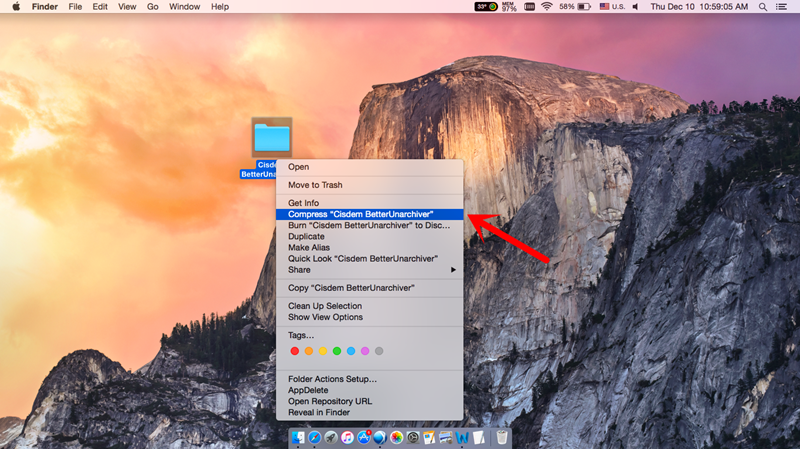The width and height of the screenshot is (800, 449).
Task: Expand the Share submenu arrow
Action: point(453,270)
